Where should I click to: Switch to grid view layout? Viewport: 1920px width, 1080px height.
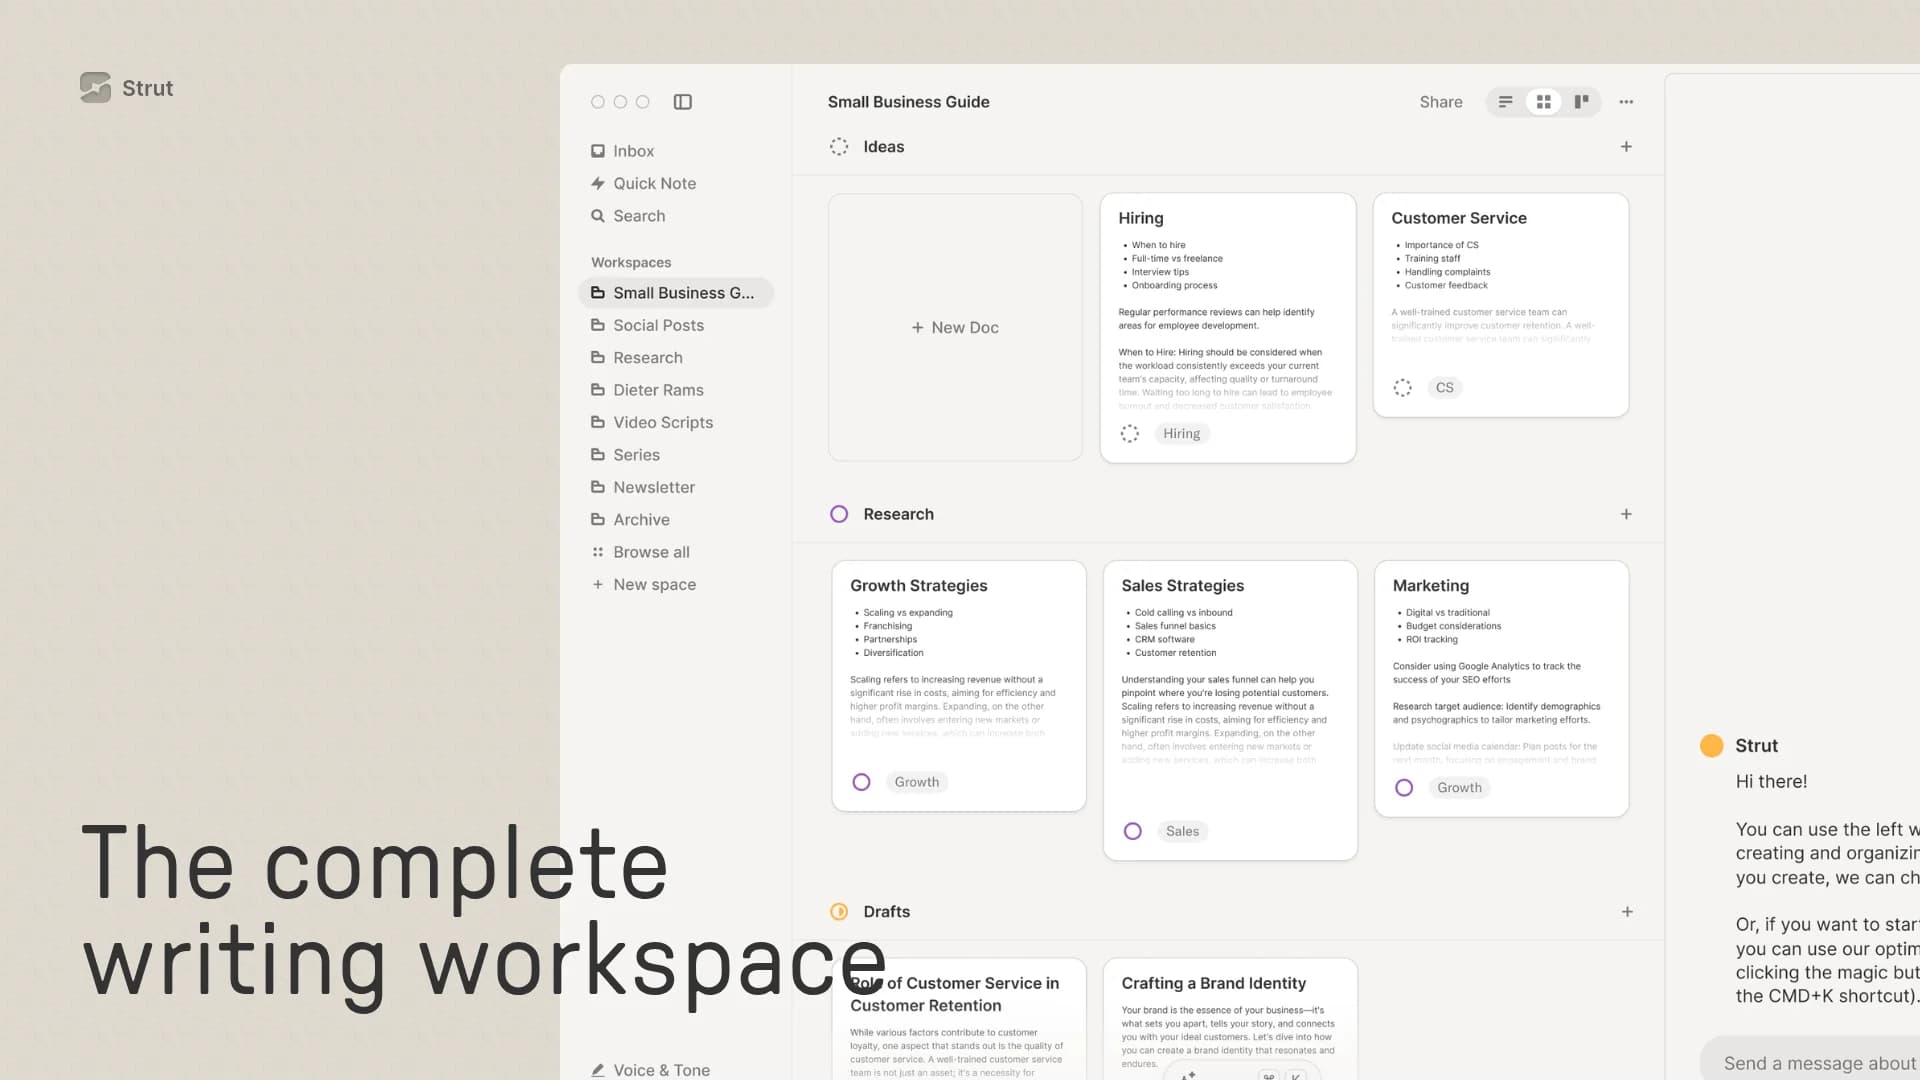(x=1543, y=102)
